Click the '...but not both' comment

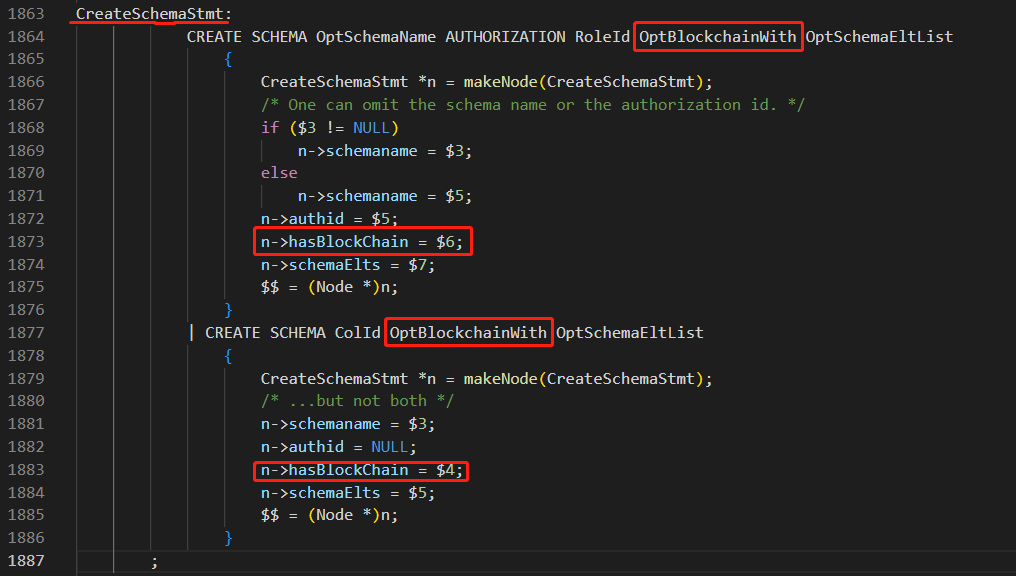pyautogui.click(x=357, y=401)
